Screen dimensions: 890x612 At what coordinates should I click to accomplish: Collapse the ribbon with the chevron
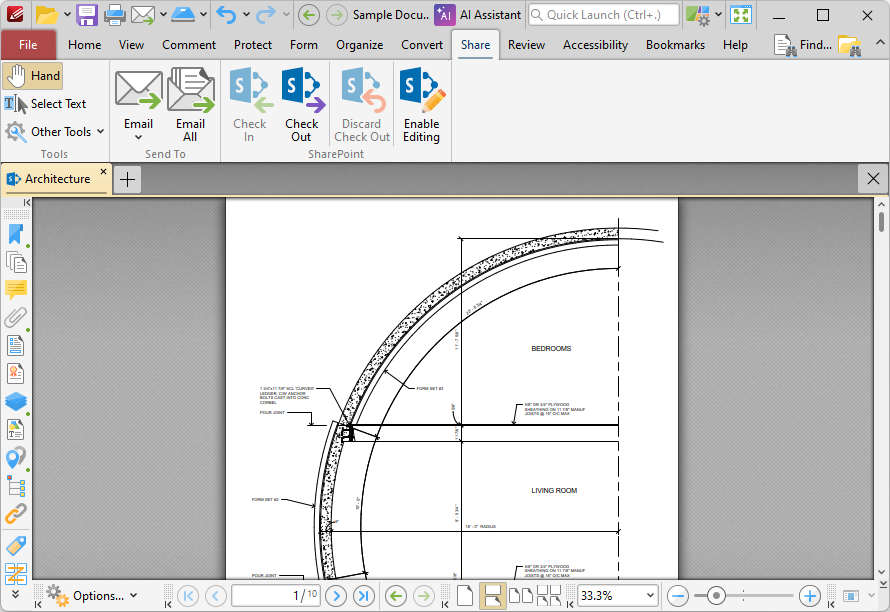[879, 43]
